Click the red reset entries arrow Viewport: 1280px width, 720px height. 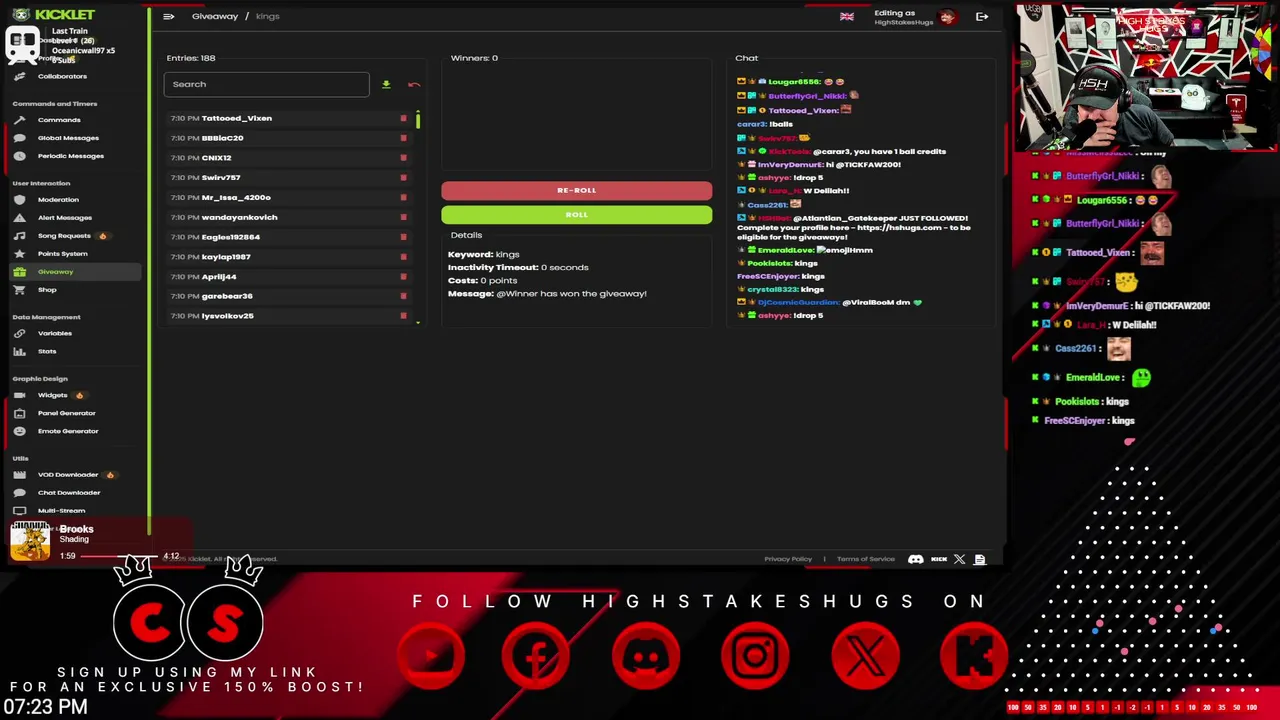414,85
